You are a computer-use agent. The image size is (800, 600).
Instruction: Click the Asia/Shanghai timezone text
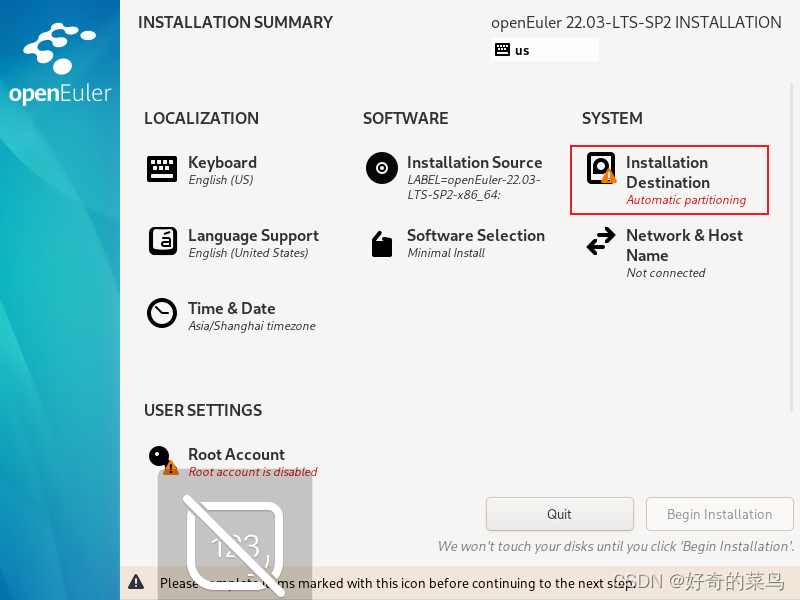252,326
